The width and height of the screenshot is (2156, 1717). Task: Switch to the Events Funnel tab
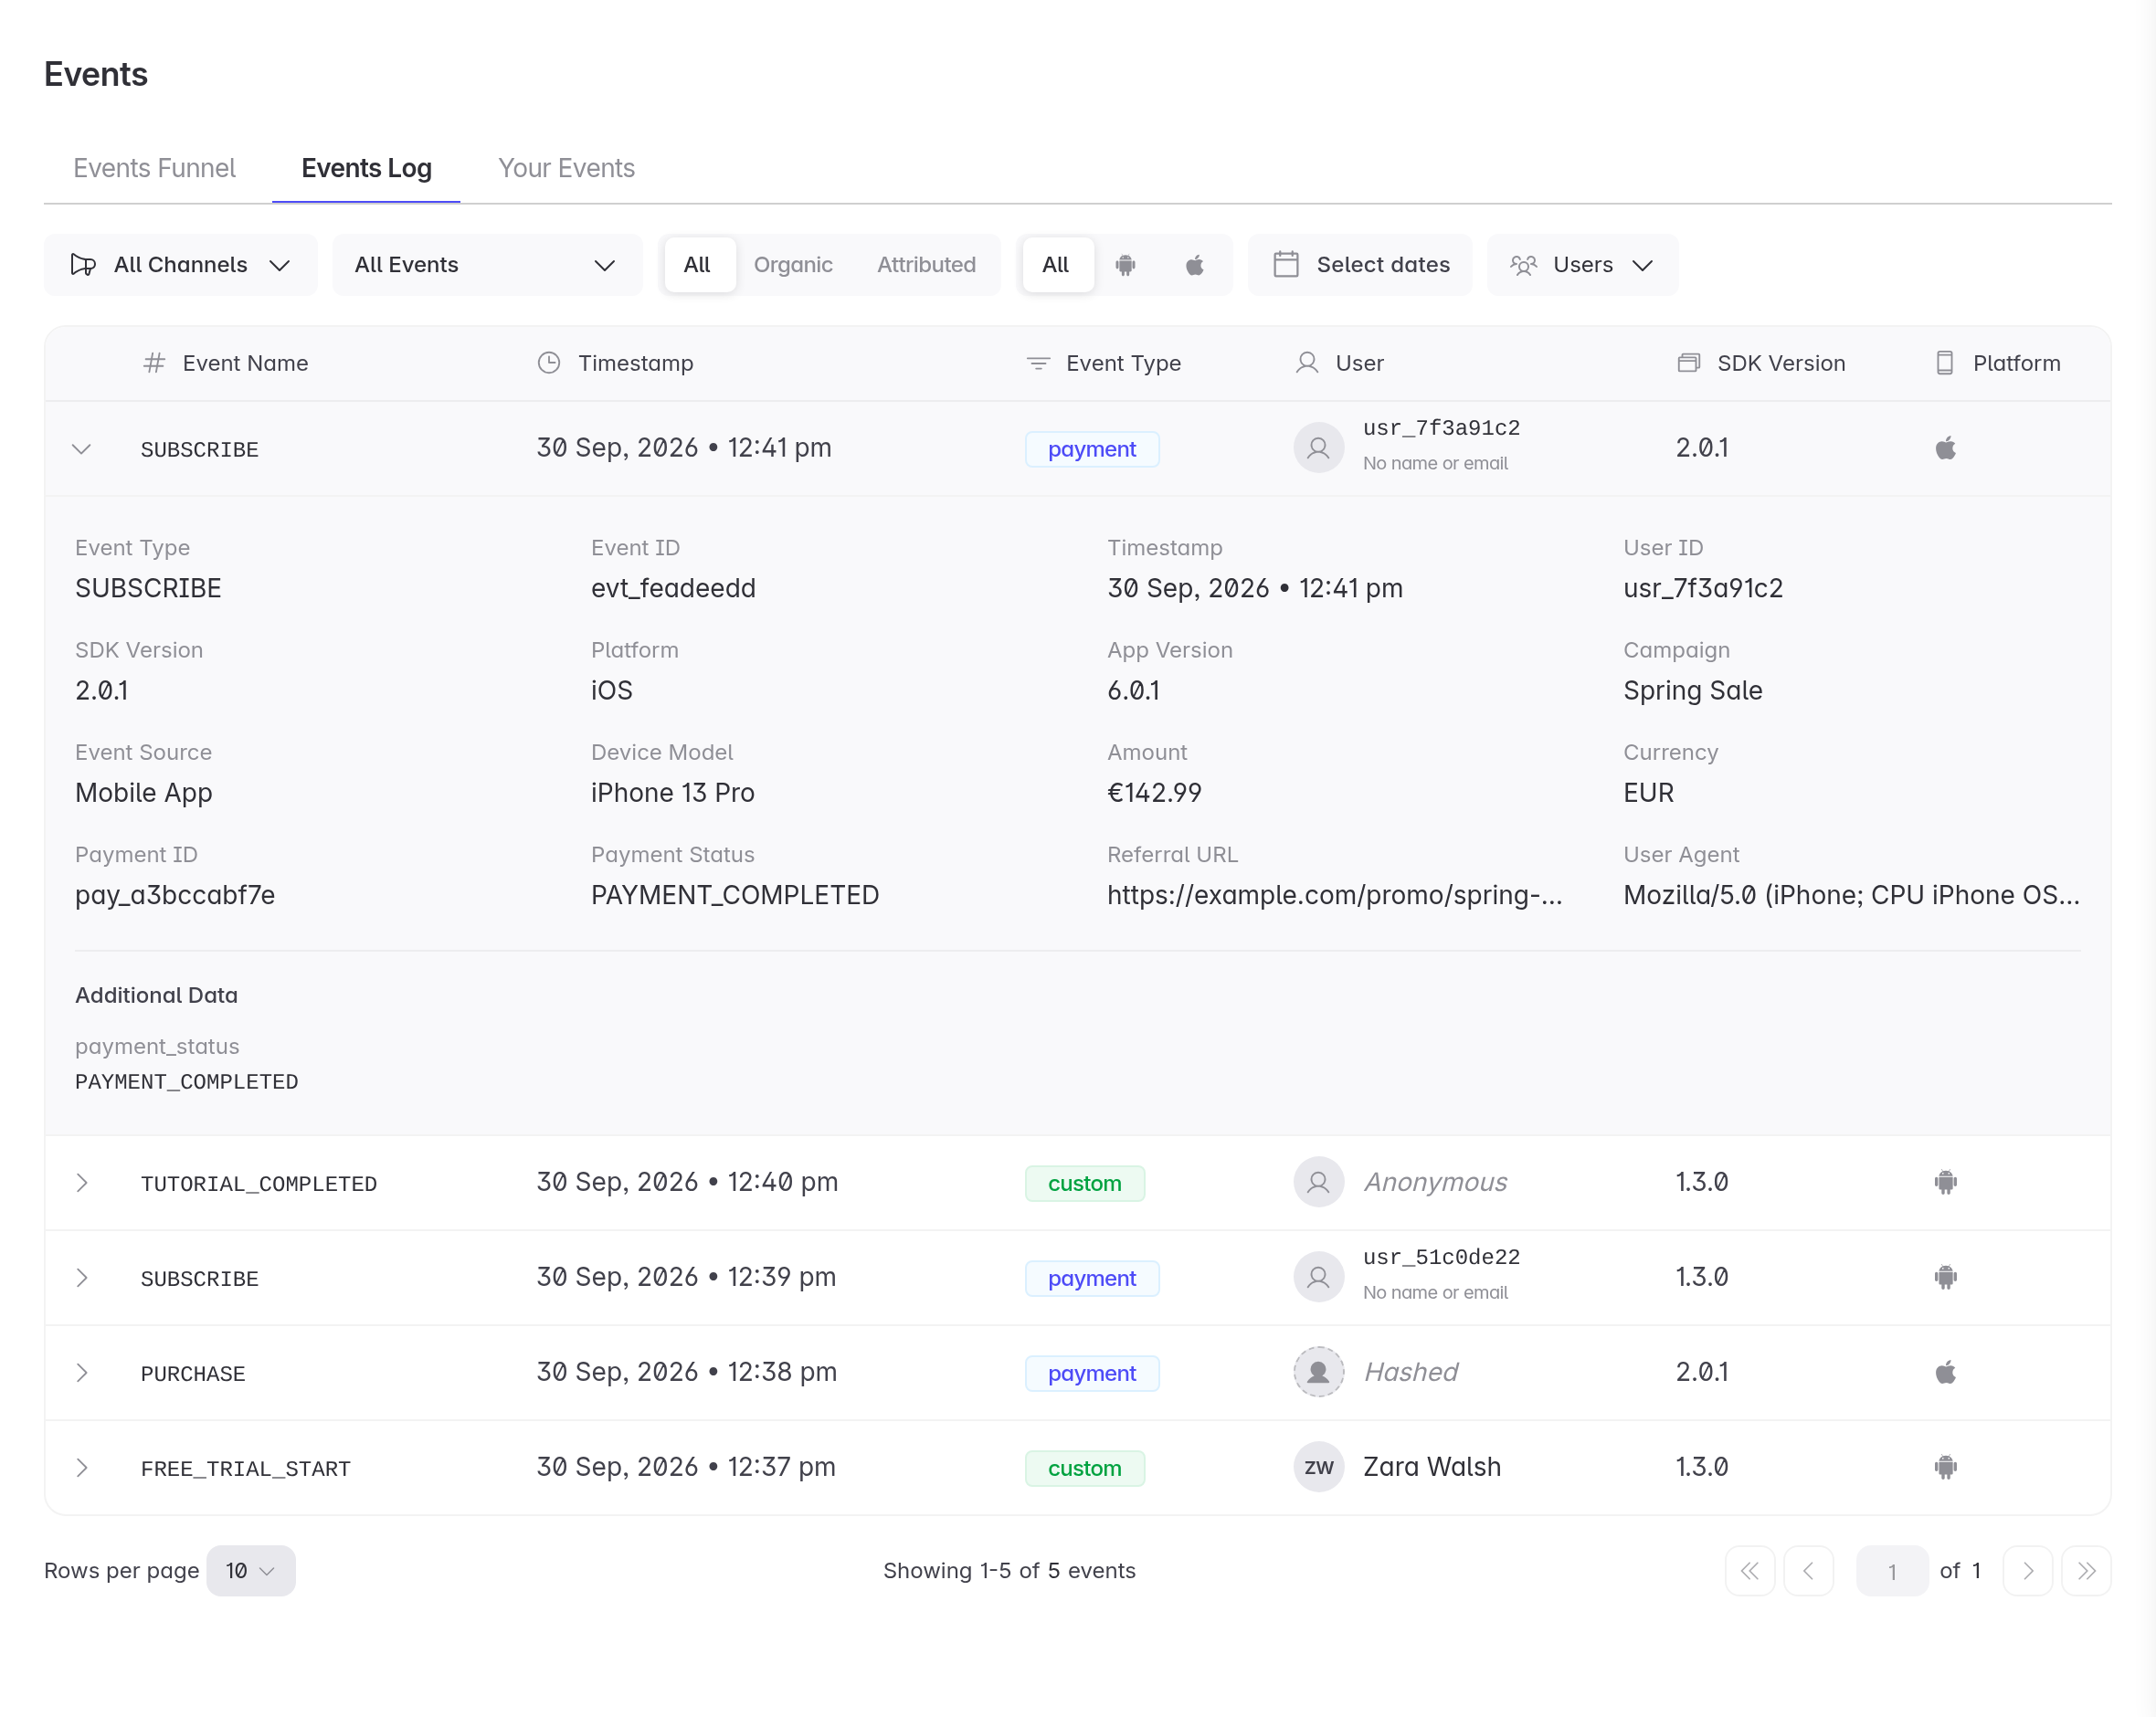pos(154,168)
